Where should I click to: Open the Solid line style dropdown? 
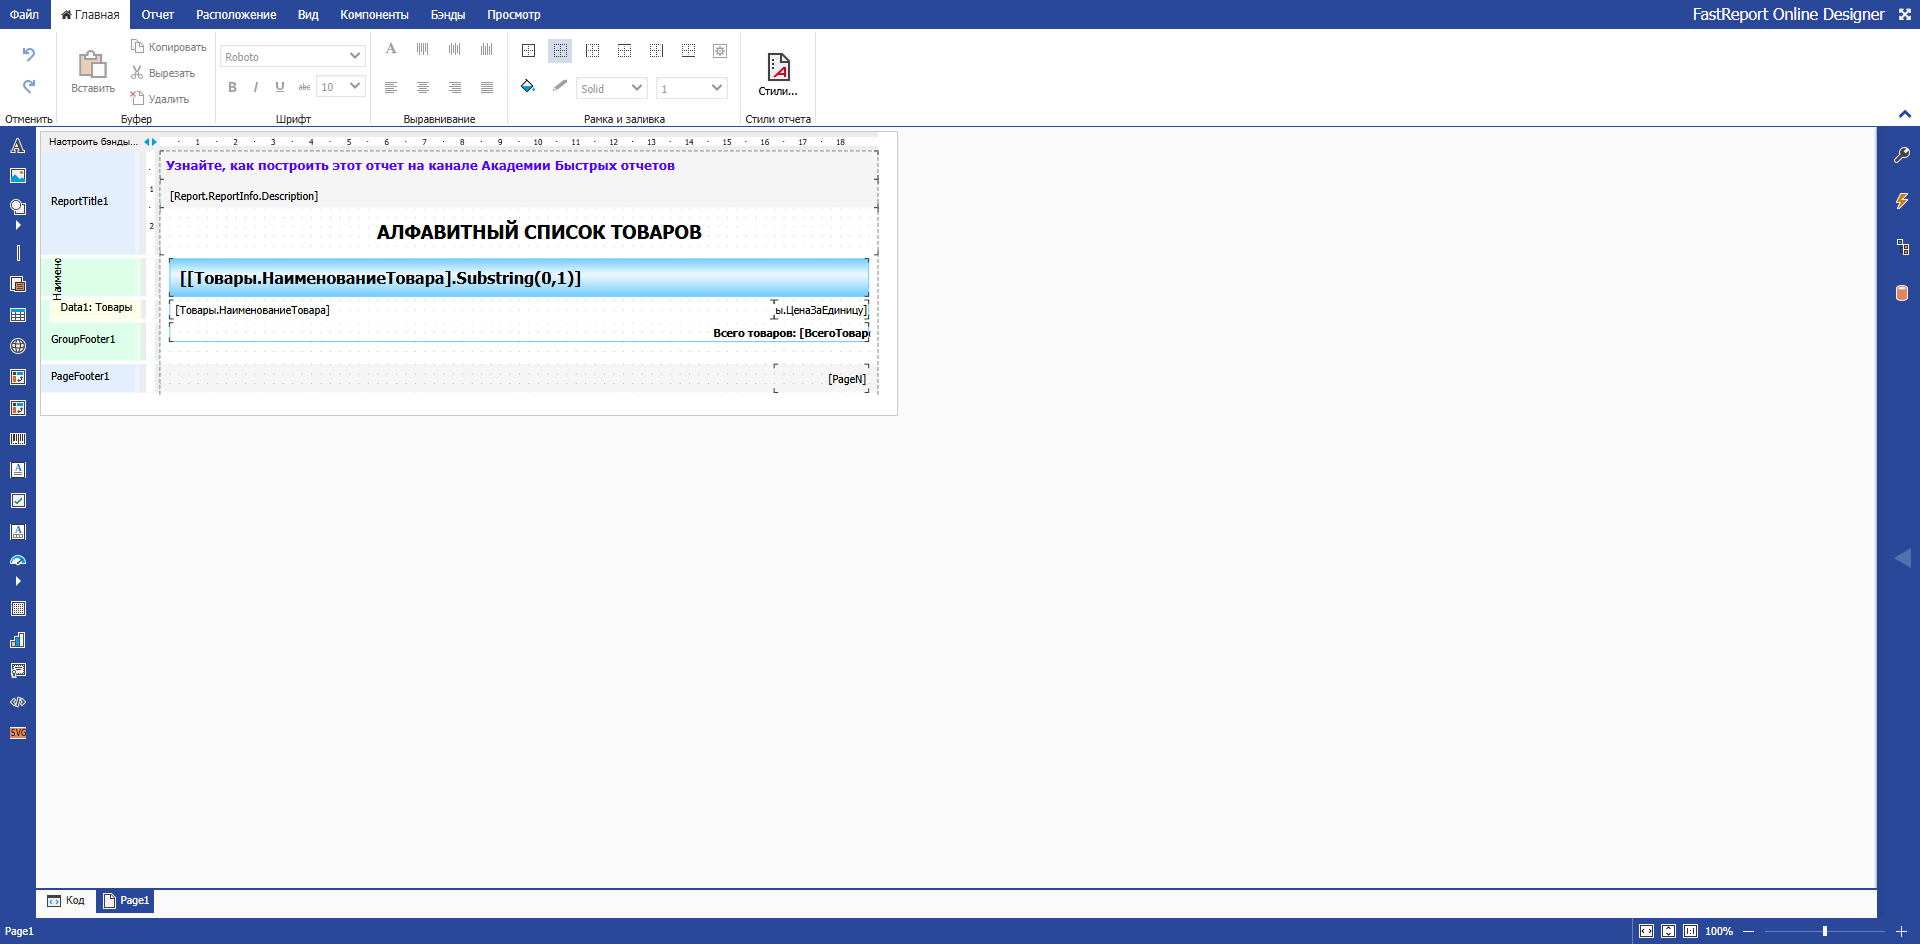click(612, 88)
